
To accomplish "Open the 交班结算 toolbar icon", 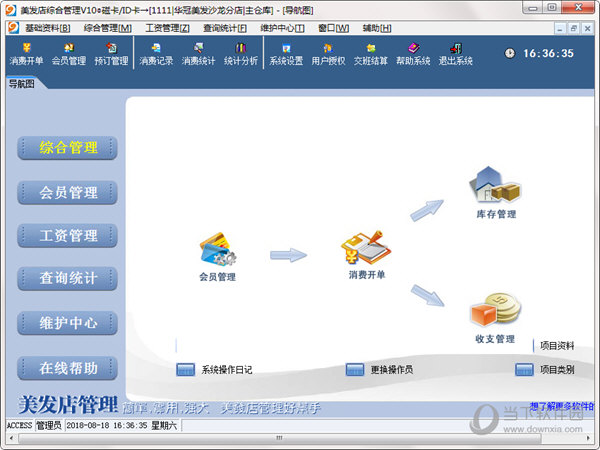I will (371, 54).
